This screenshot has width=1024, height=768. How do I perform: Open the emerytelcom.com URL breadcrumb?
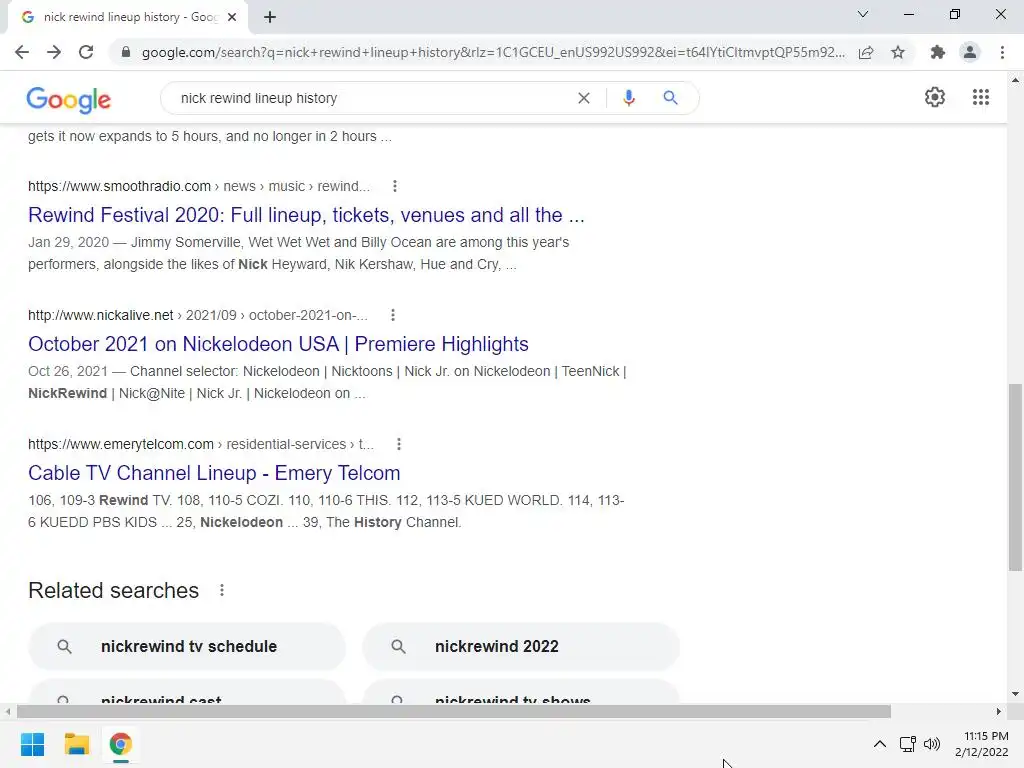tap(200, 444)
